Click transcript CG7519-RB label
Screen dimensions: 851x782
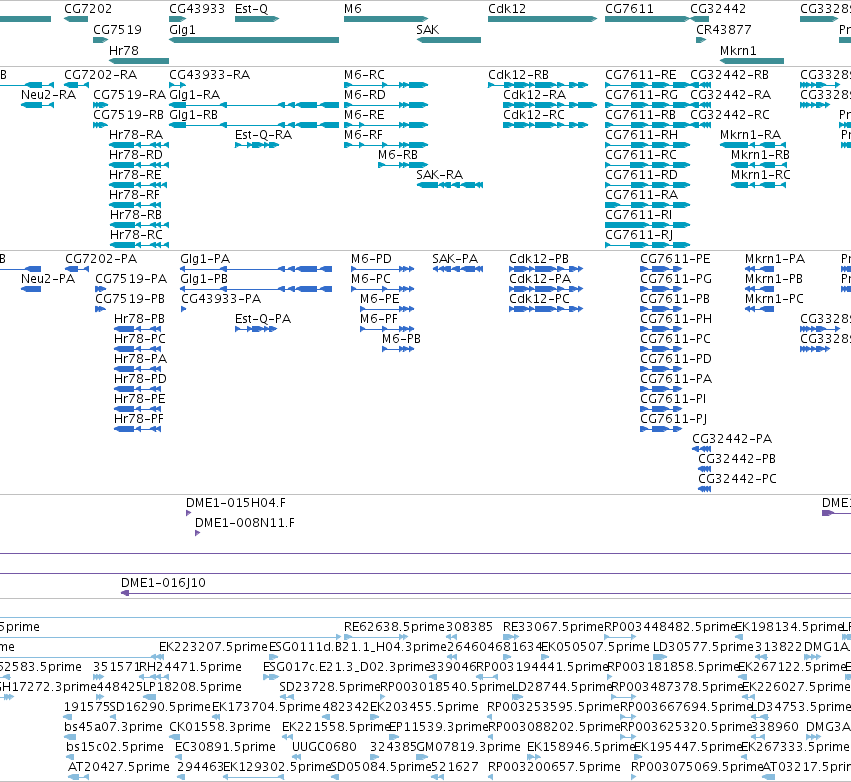pos(129,115)
